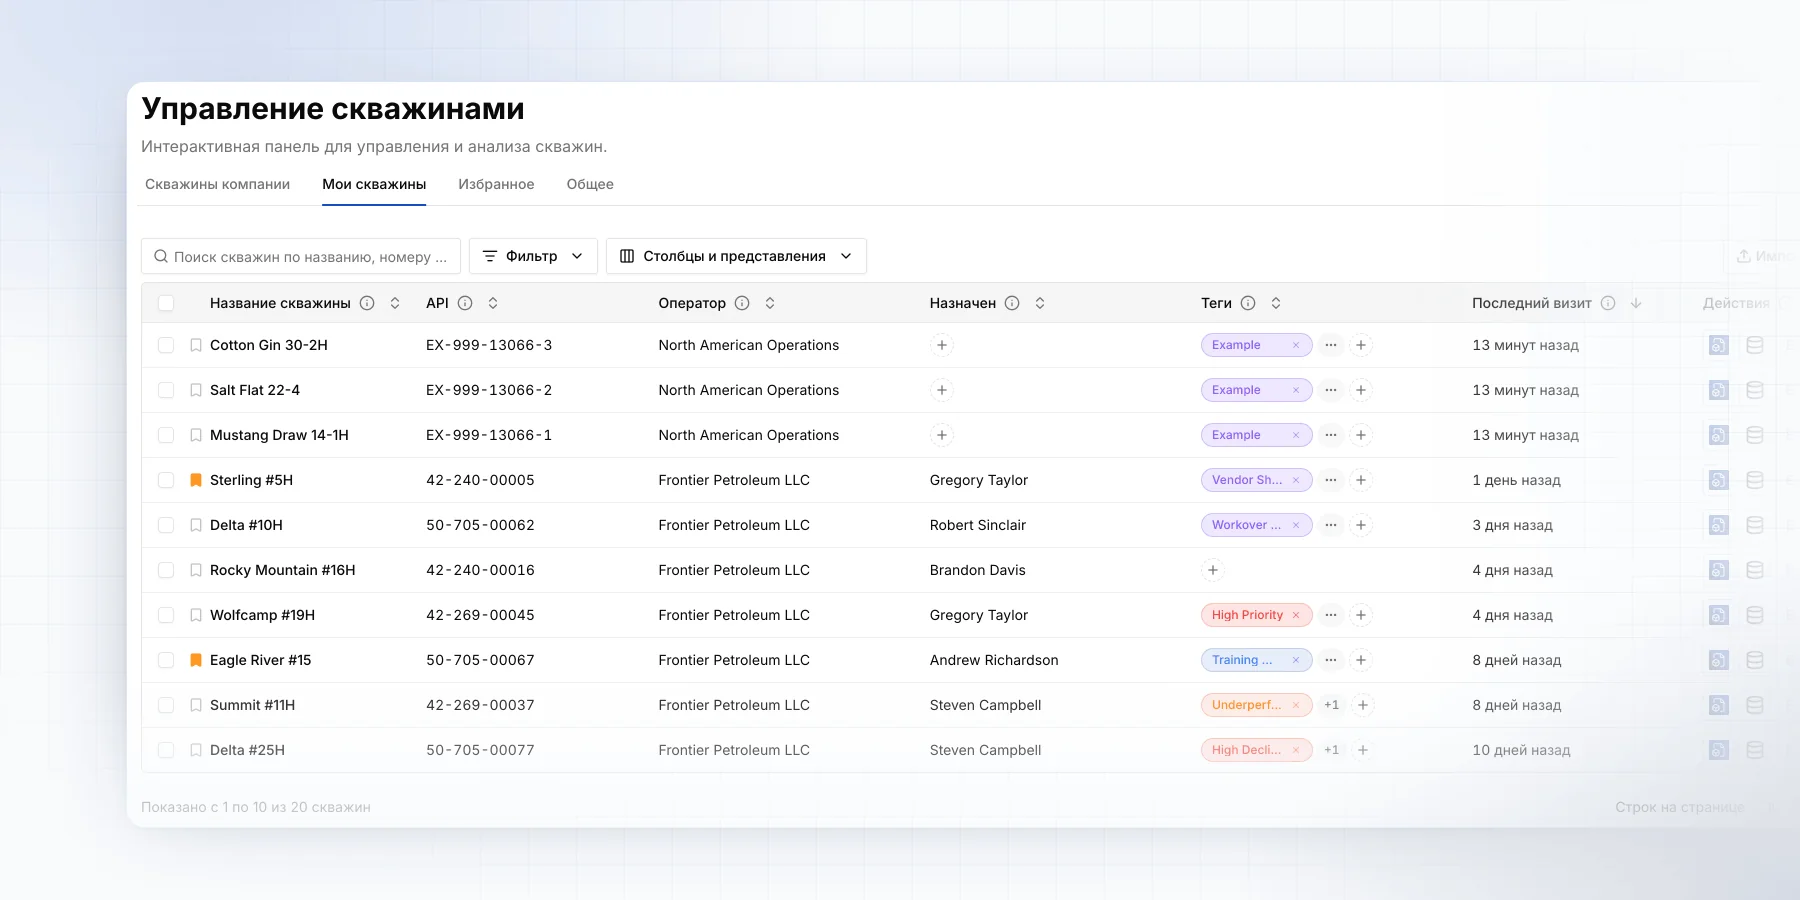Focus the well search field
The width and height of the screenshot is (1800, 900).
click(301, 256)
